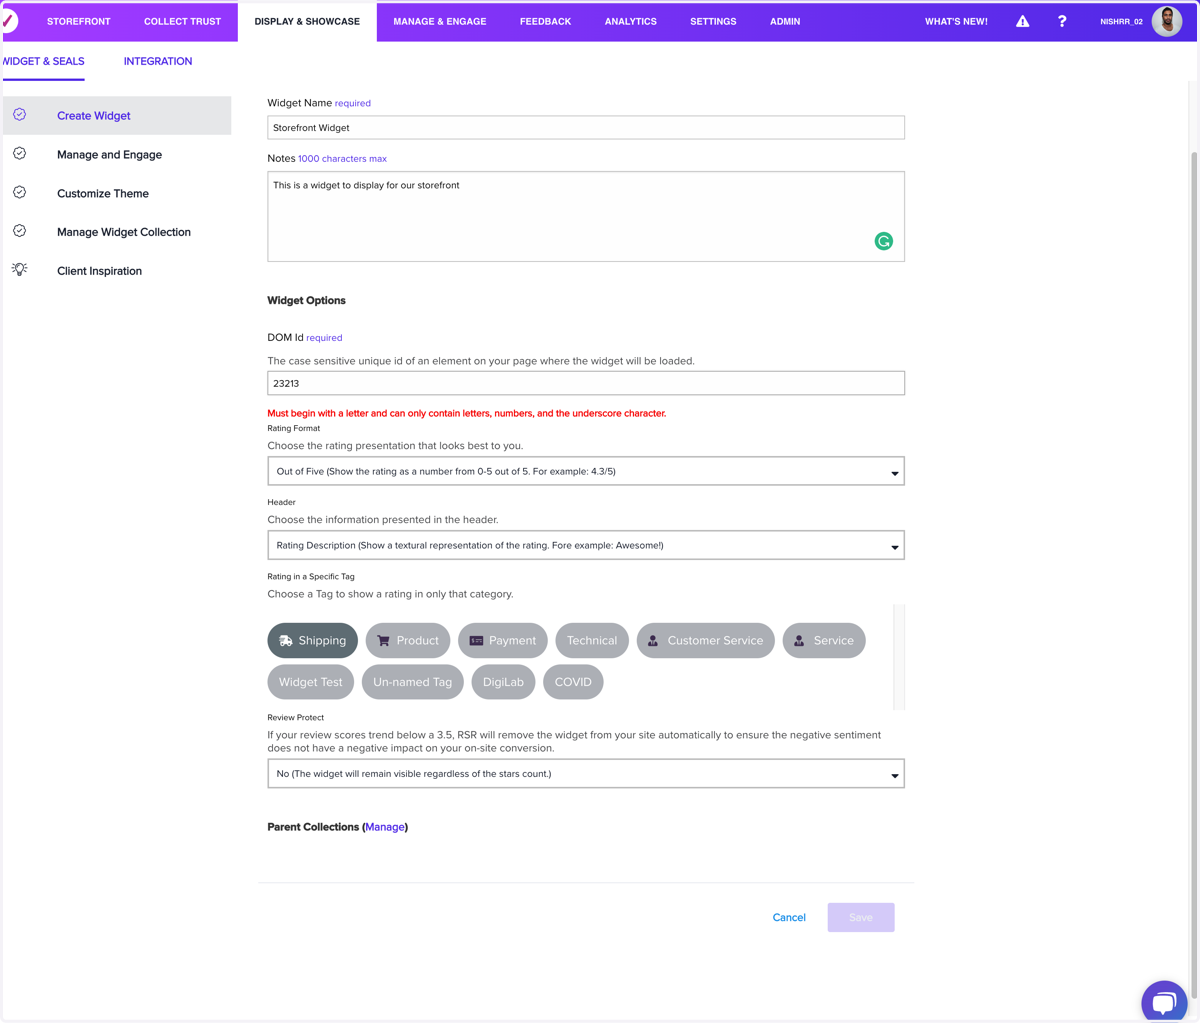Toggle the Widget Test tag
Viewport: 1200px width, 1023px height.
pos(310,682)
